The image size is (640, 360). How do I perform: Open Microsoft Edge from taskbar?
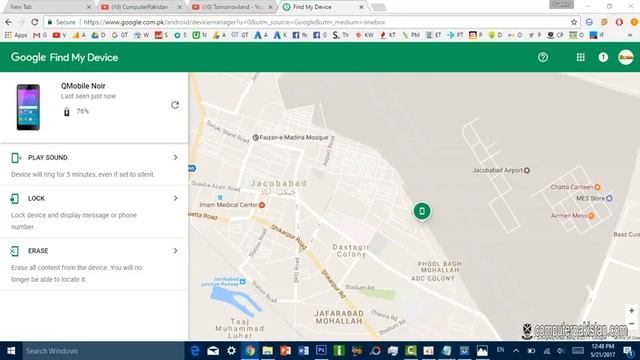click(196, 351)
